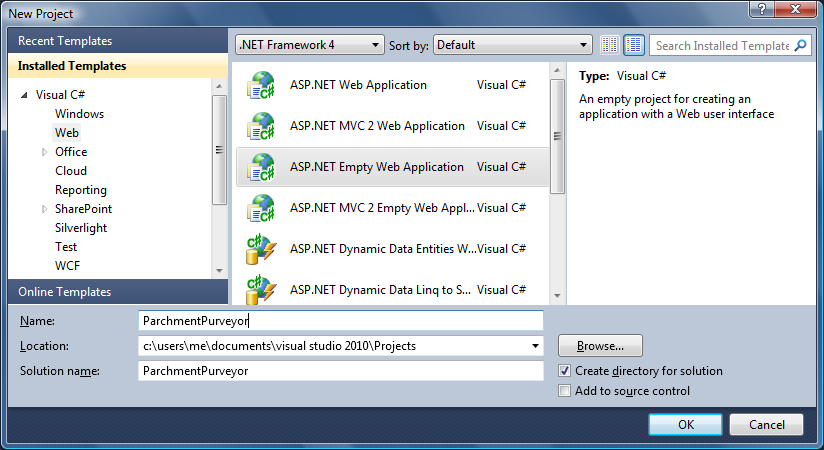Collapse the Visual C# tree node
The height and width of the screenshot is (450, 824).
pos(24,95)
